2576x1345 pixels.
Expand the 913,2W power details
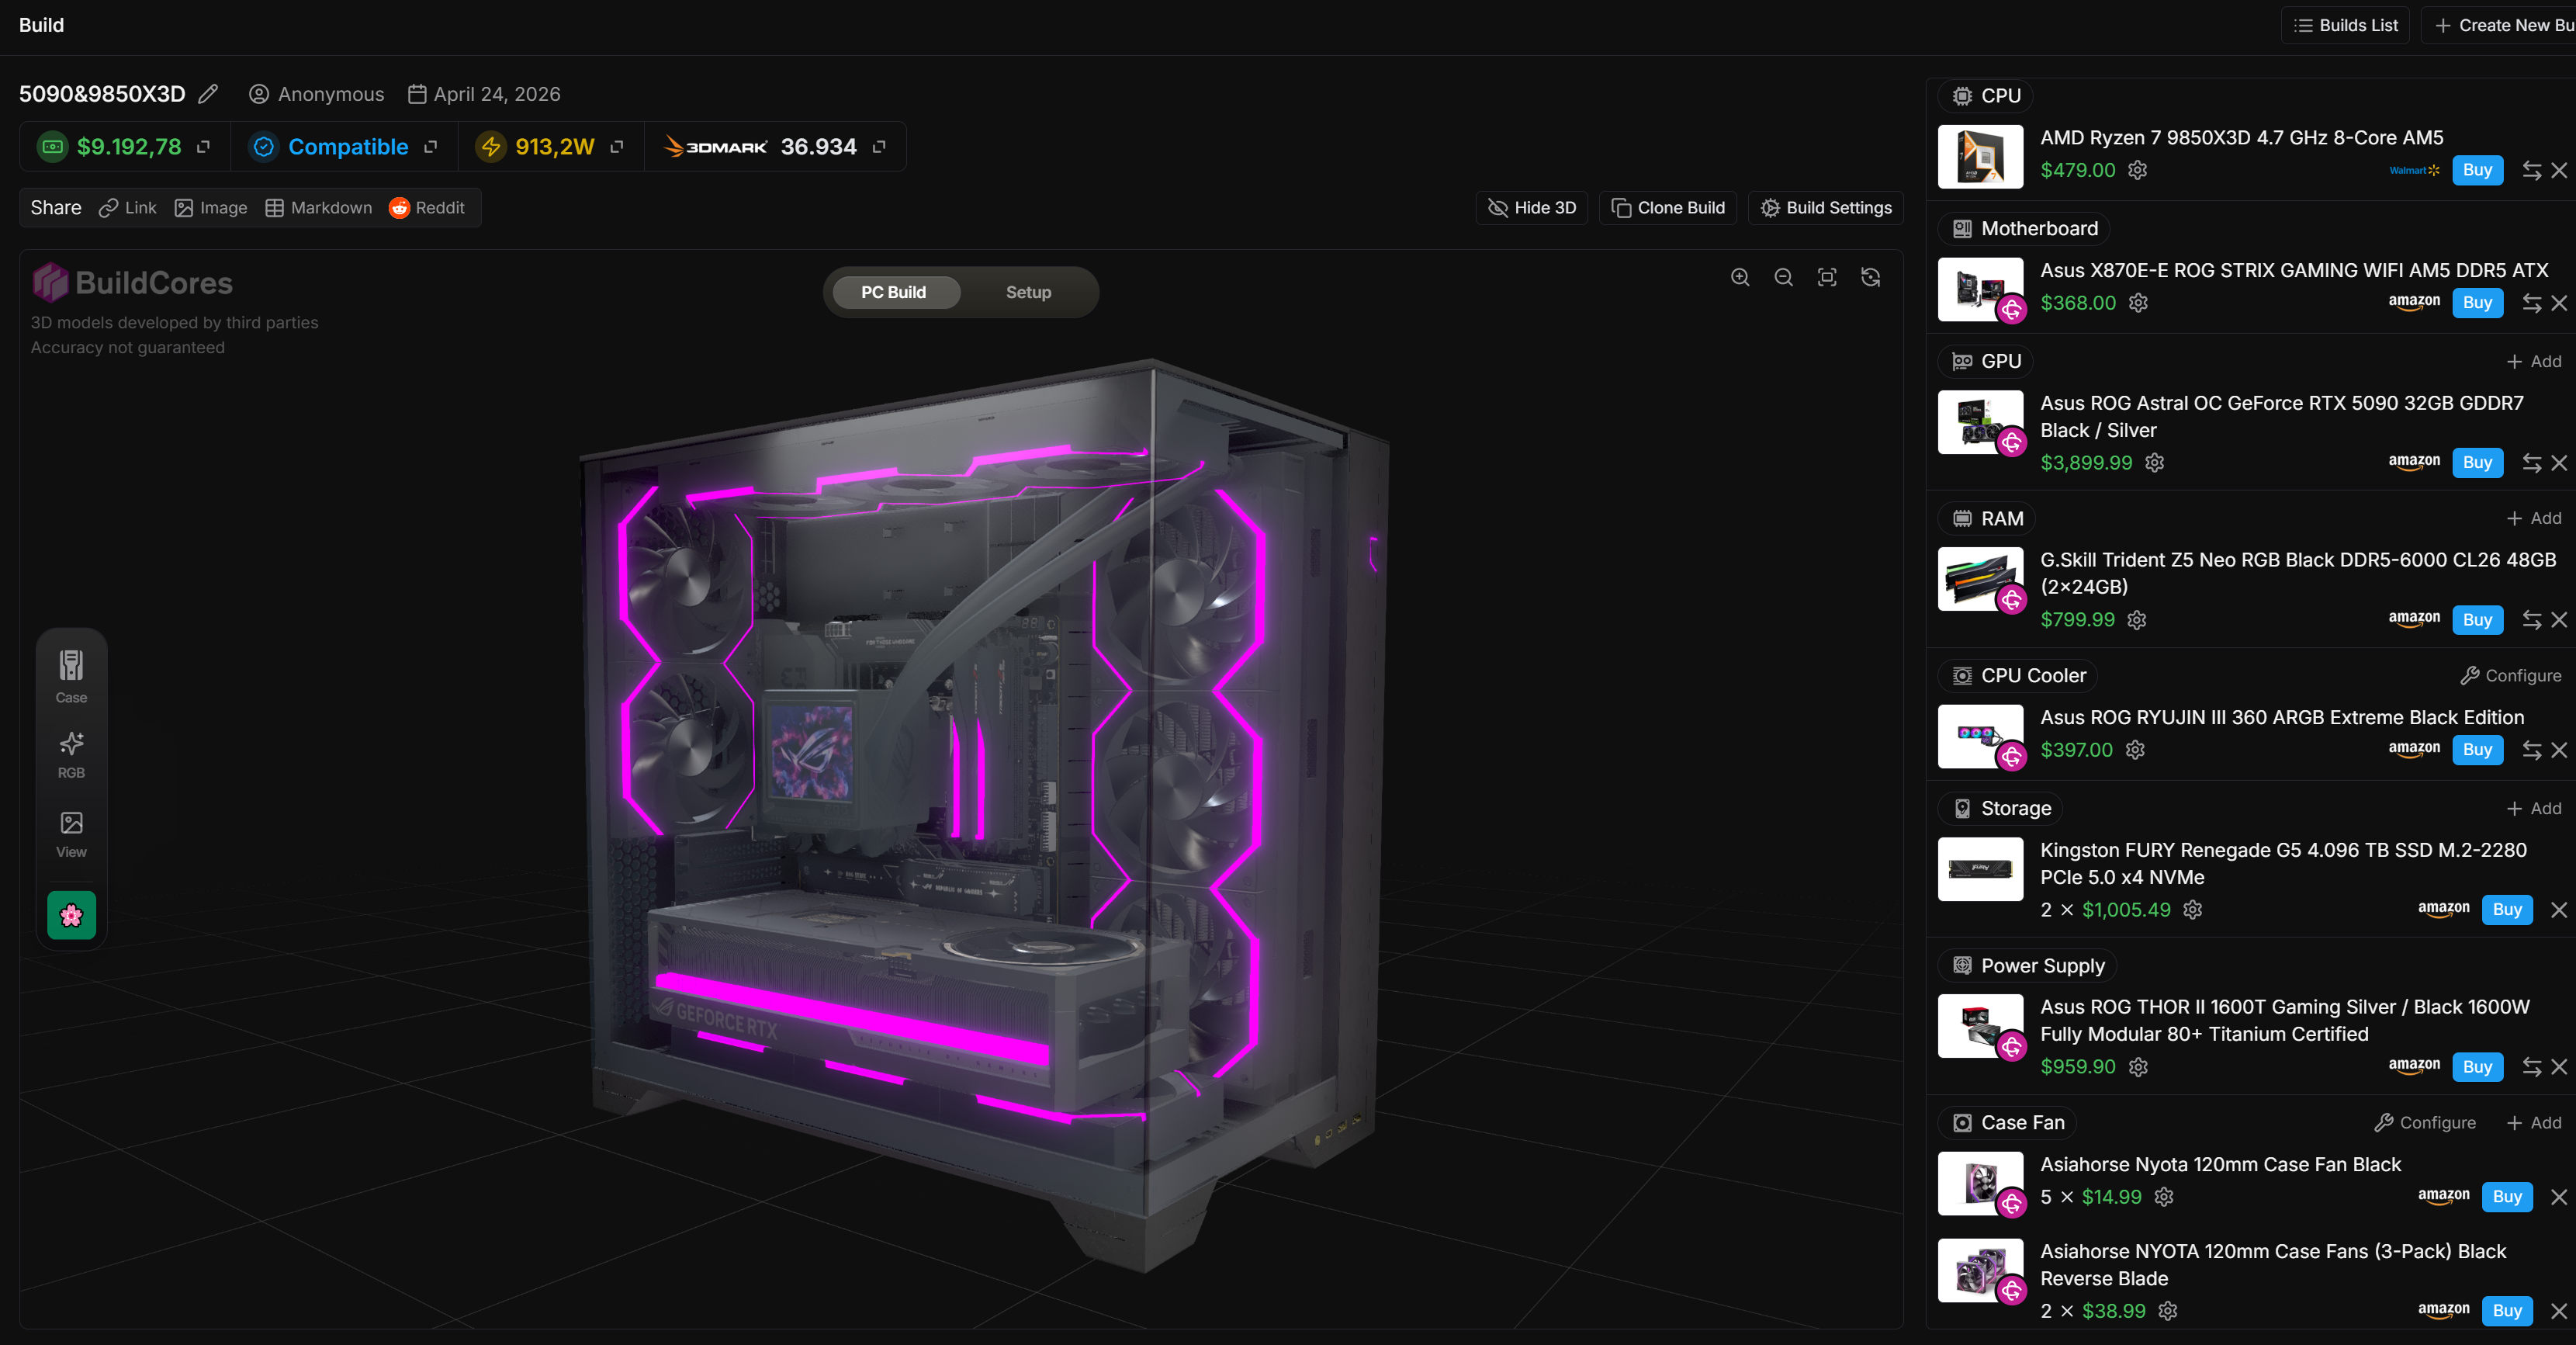pos(617,147)
